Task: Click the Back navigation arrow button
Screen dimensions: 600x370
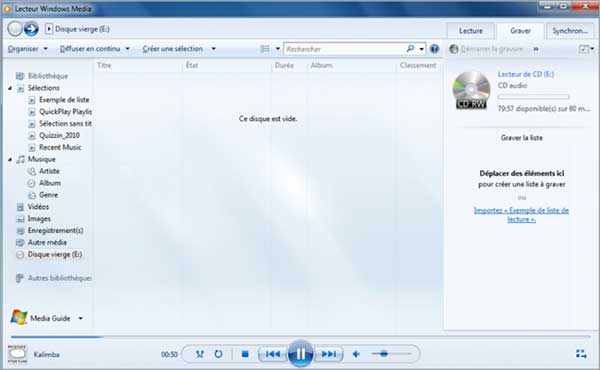Action: [x=15, y=29]
